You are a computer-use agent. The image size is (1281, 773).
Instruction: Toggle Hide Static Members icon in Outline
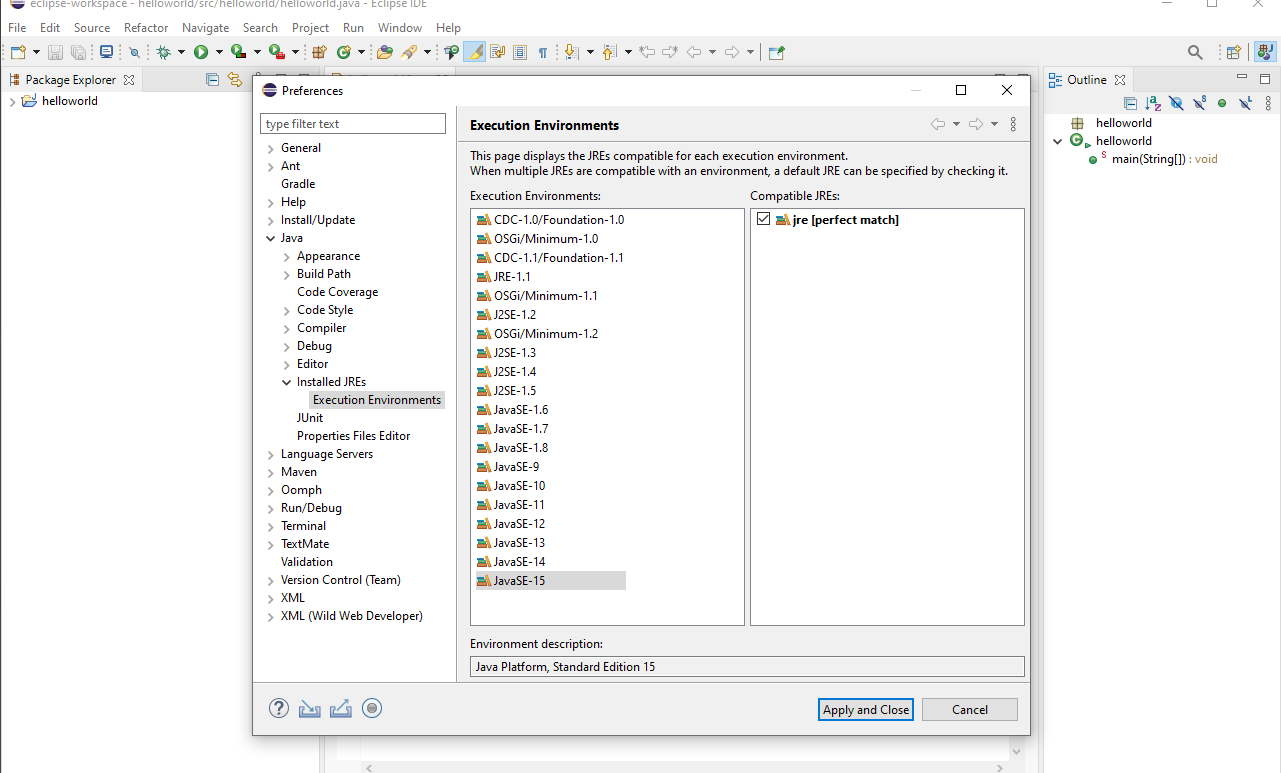1199,103
